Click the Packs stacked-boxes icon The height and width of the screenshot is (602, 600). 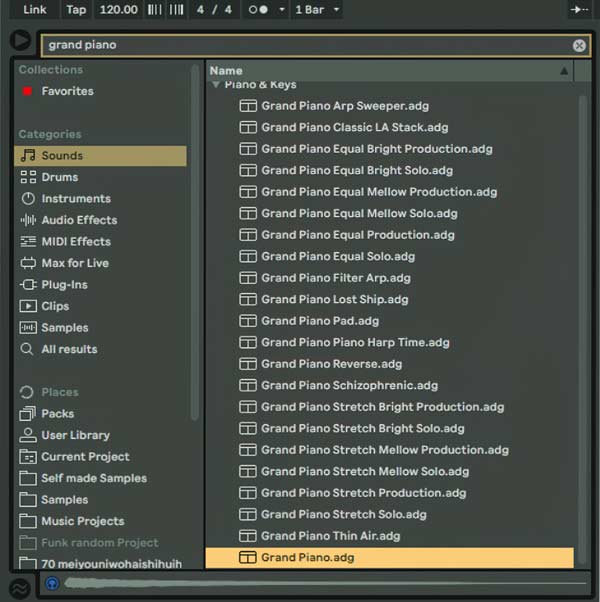[28, 413]
